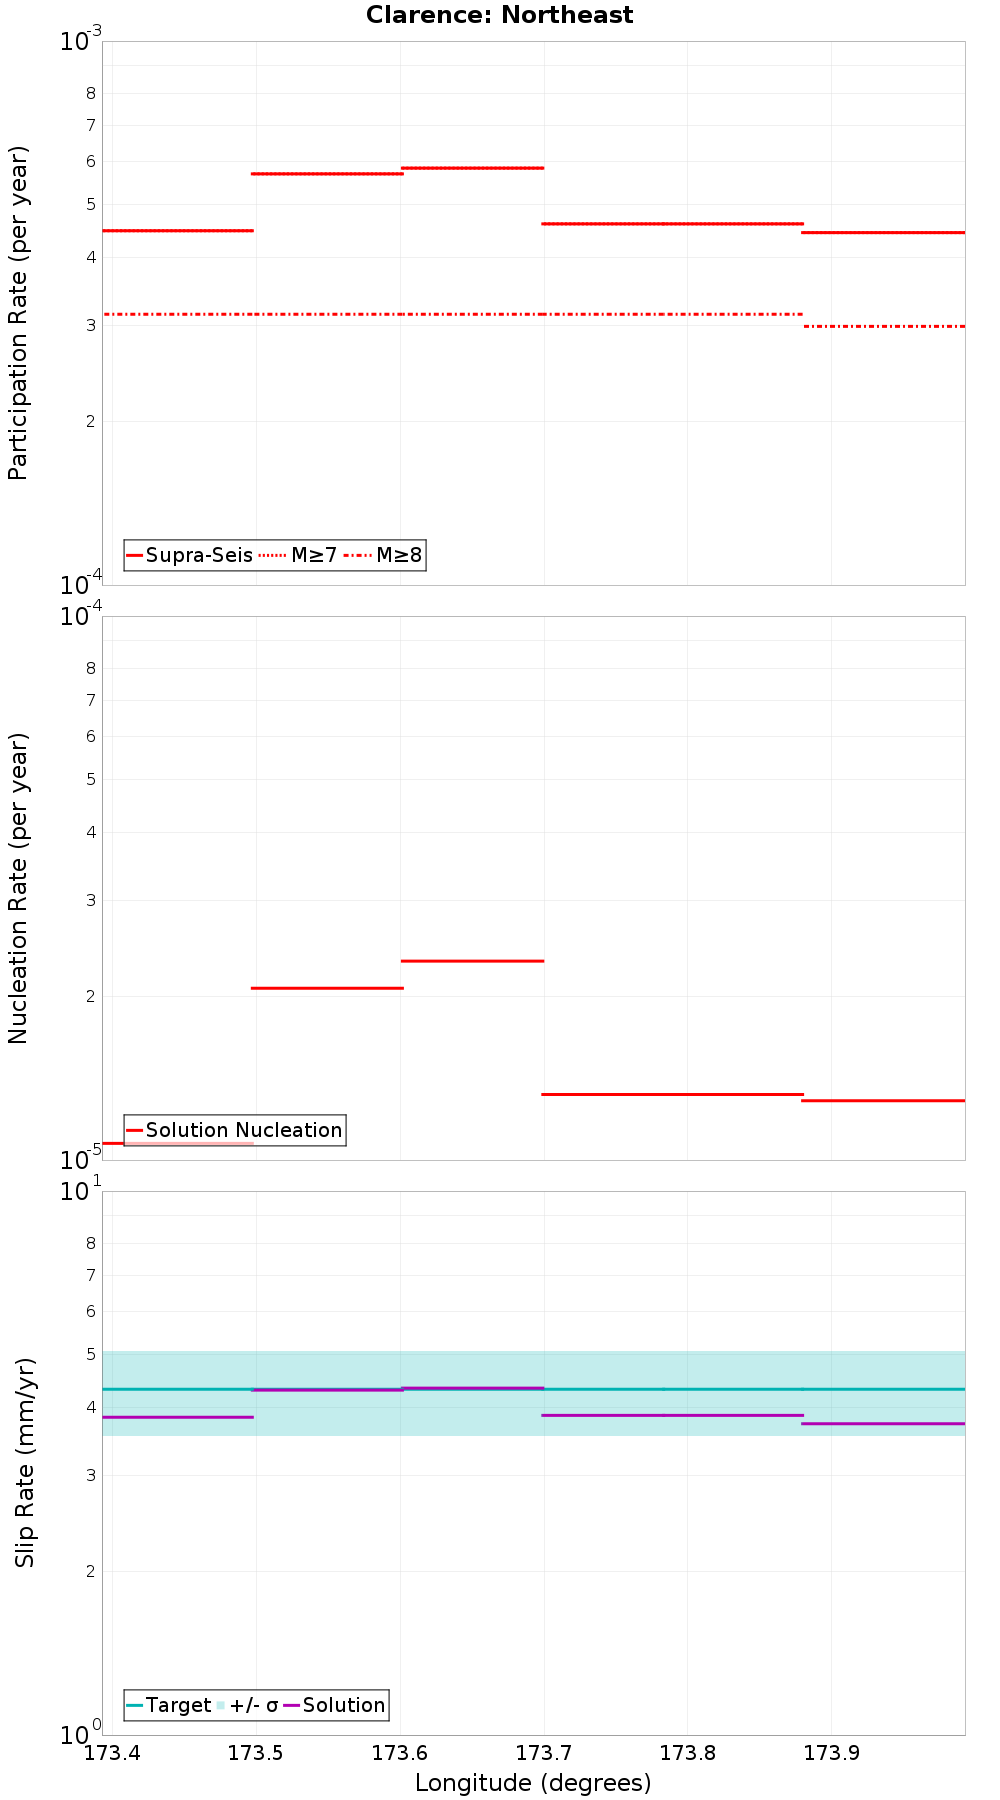Click the Target legend cyan line
The width and height of the screenshot is (1000, 1800).
pos(135,1705)
